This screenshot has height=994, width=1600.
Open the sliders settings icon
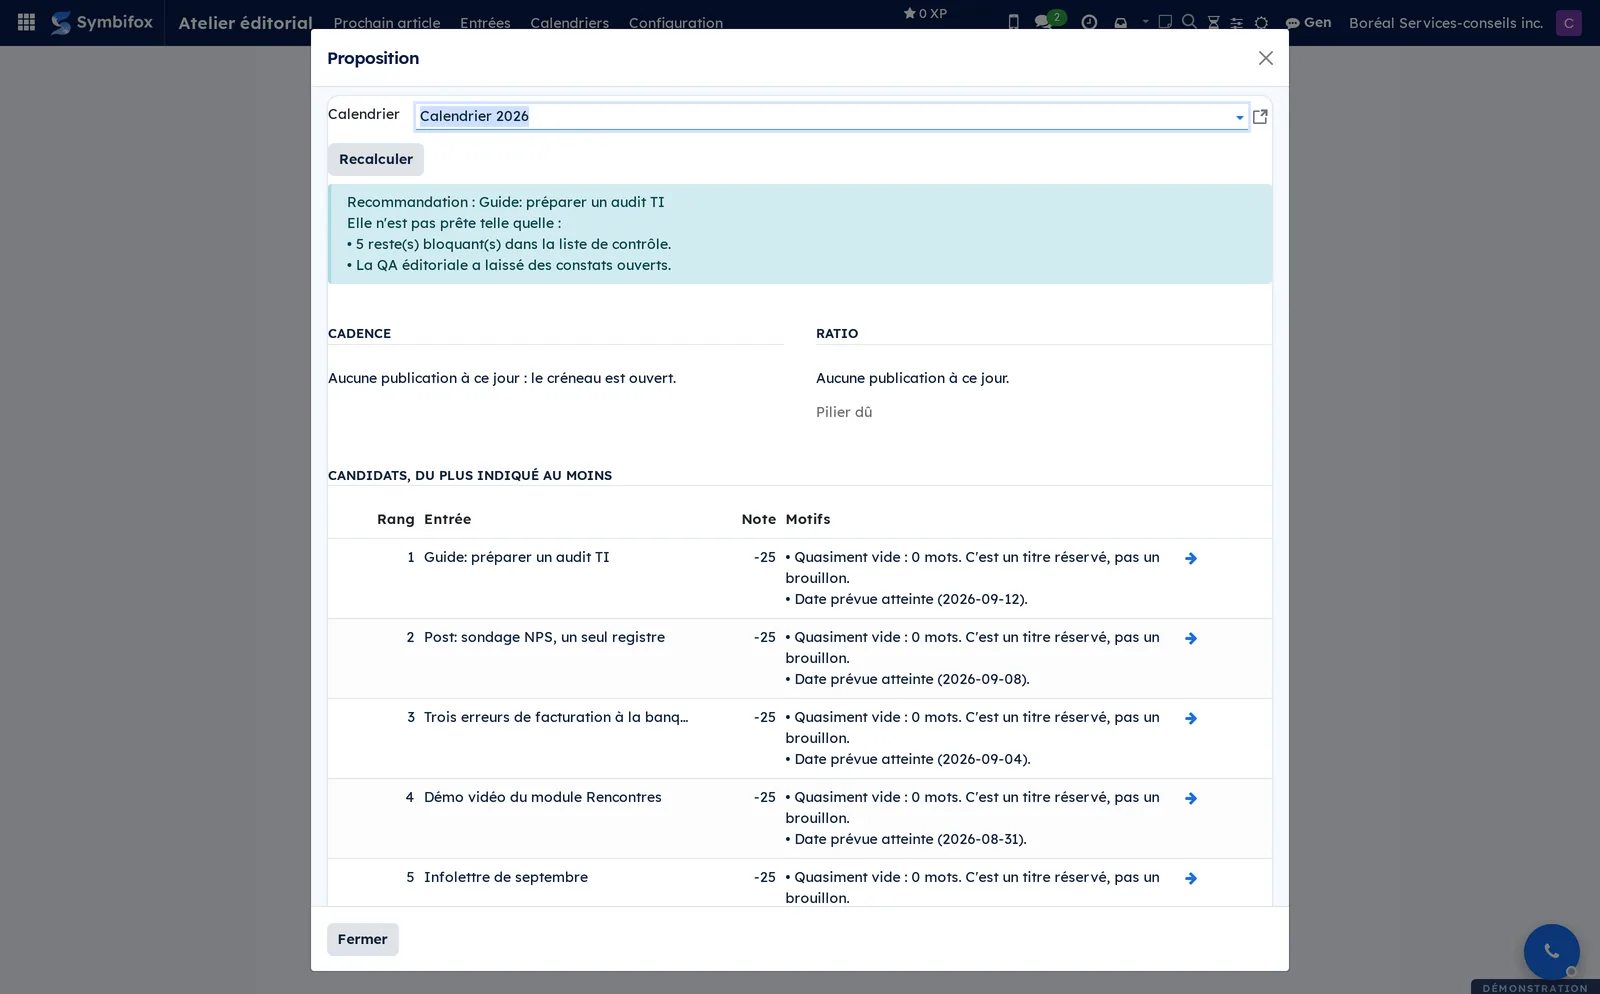1237,22
